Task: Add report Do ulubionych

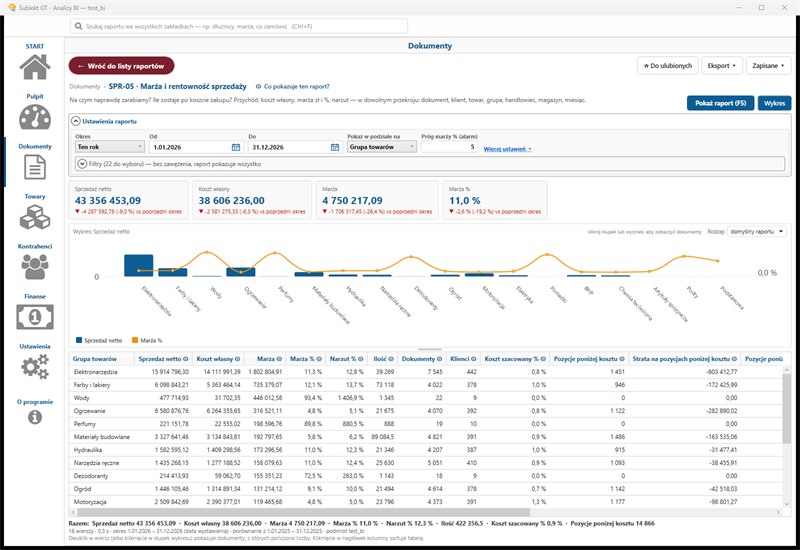Action: (667, 66)
